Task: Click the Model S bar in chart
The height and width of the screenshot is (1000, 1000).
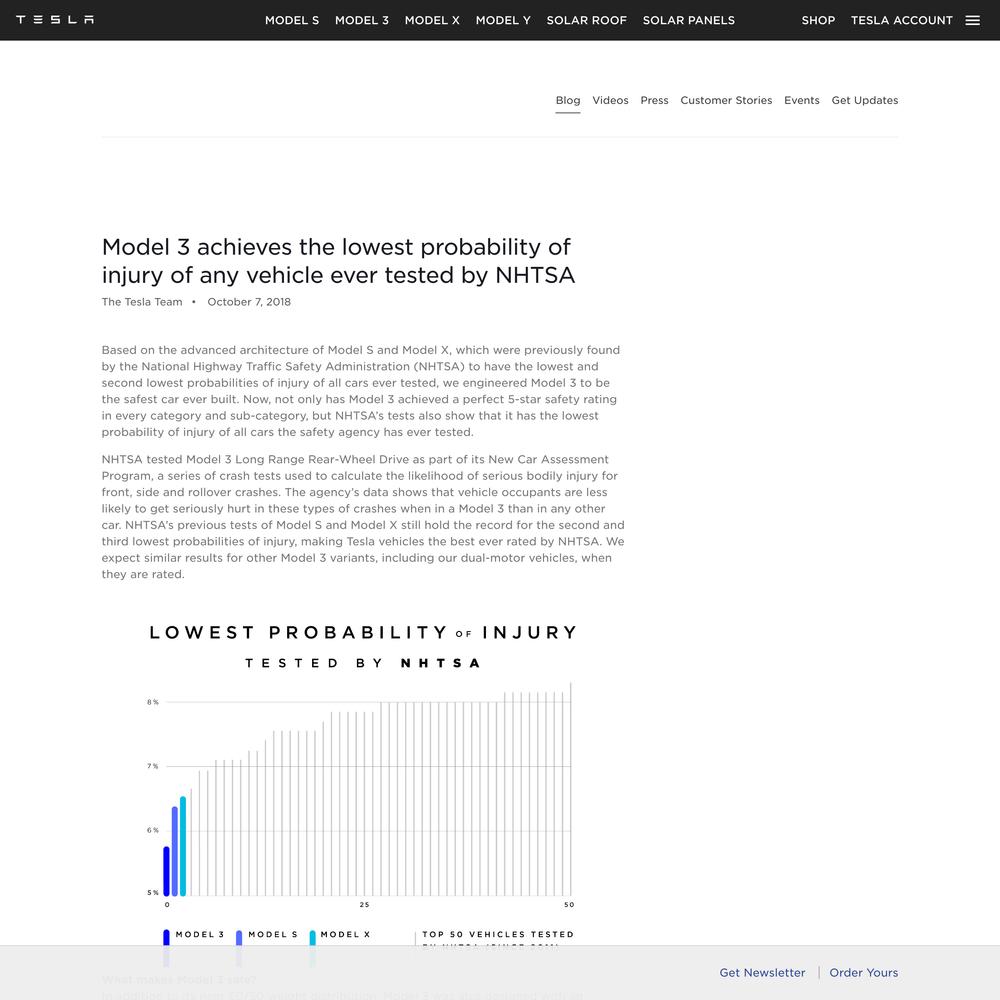Action: 175,851
